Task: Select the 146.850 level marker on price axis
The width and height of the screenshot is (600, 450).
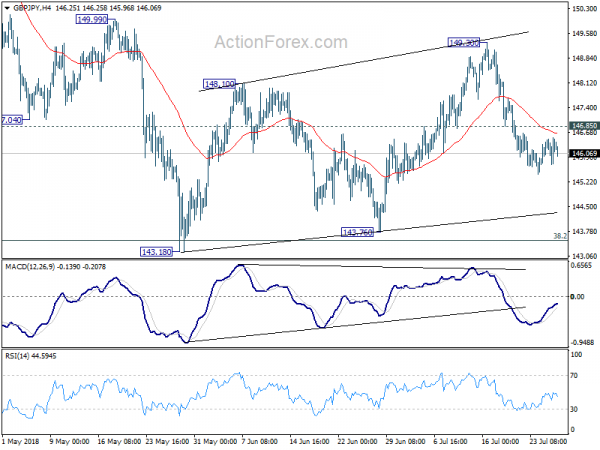Action: (x=584, y=126)
